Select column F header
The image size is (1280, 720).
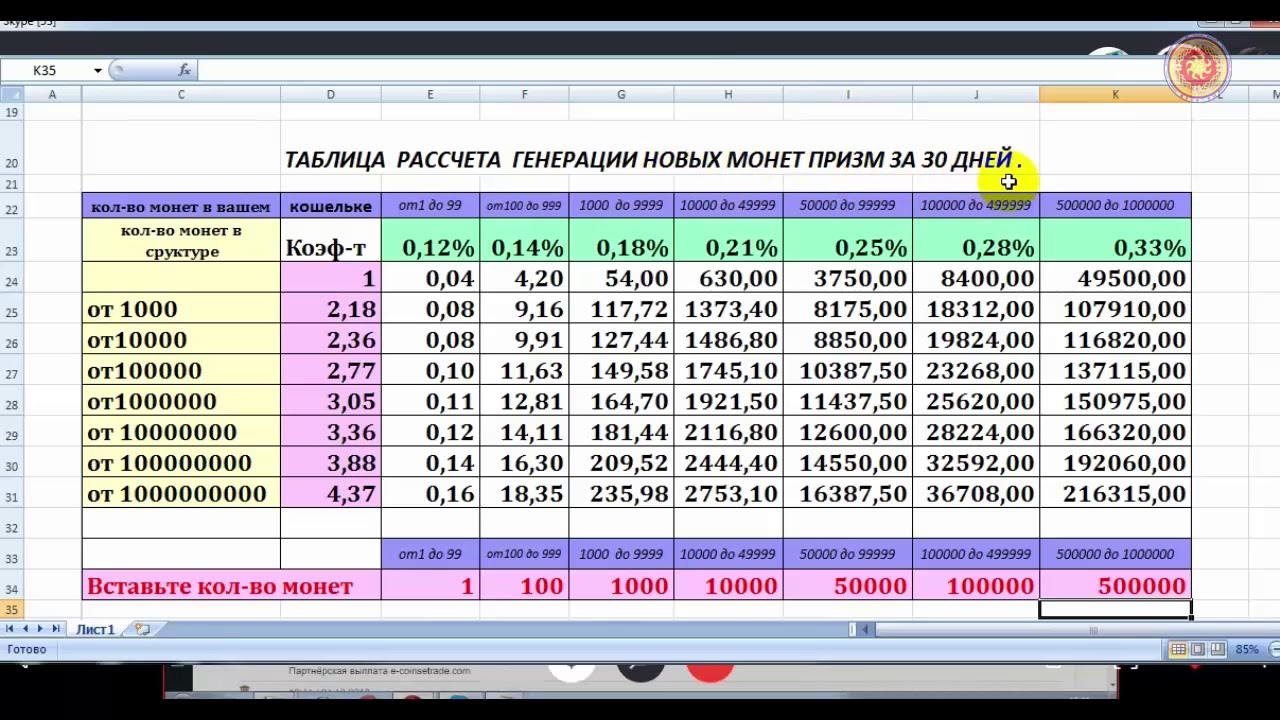coord(524,94)
